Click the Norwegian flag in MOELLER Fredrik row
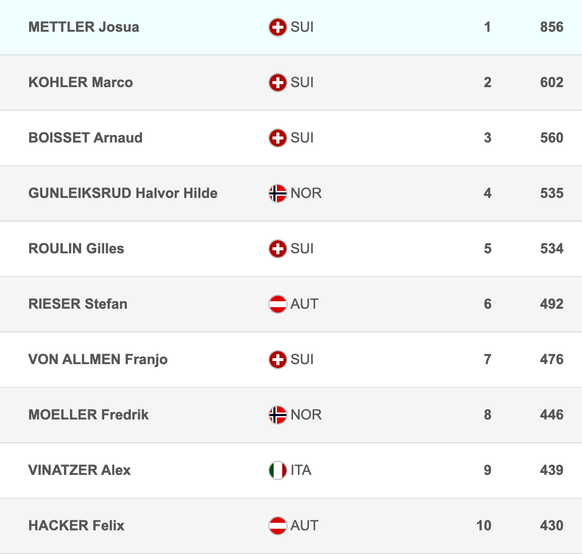This screenshot has height=554, width=582. pos(278,415)
